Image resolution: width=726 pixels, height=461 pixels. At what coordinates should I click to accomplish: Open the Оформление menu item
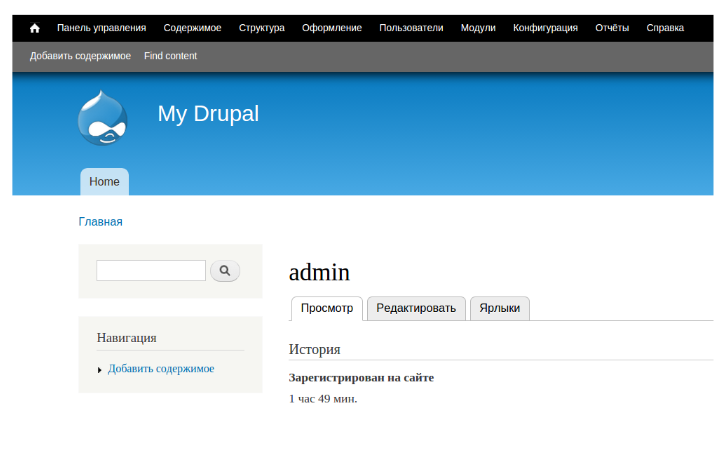point(332,28)
